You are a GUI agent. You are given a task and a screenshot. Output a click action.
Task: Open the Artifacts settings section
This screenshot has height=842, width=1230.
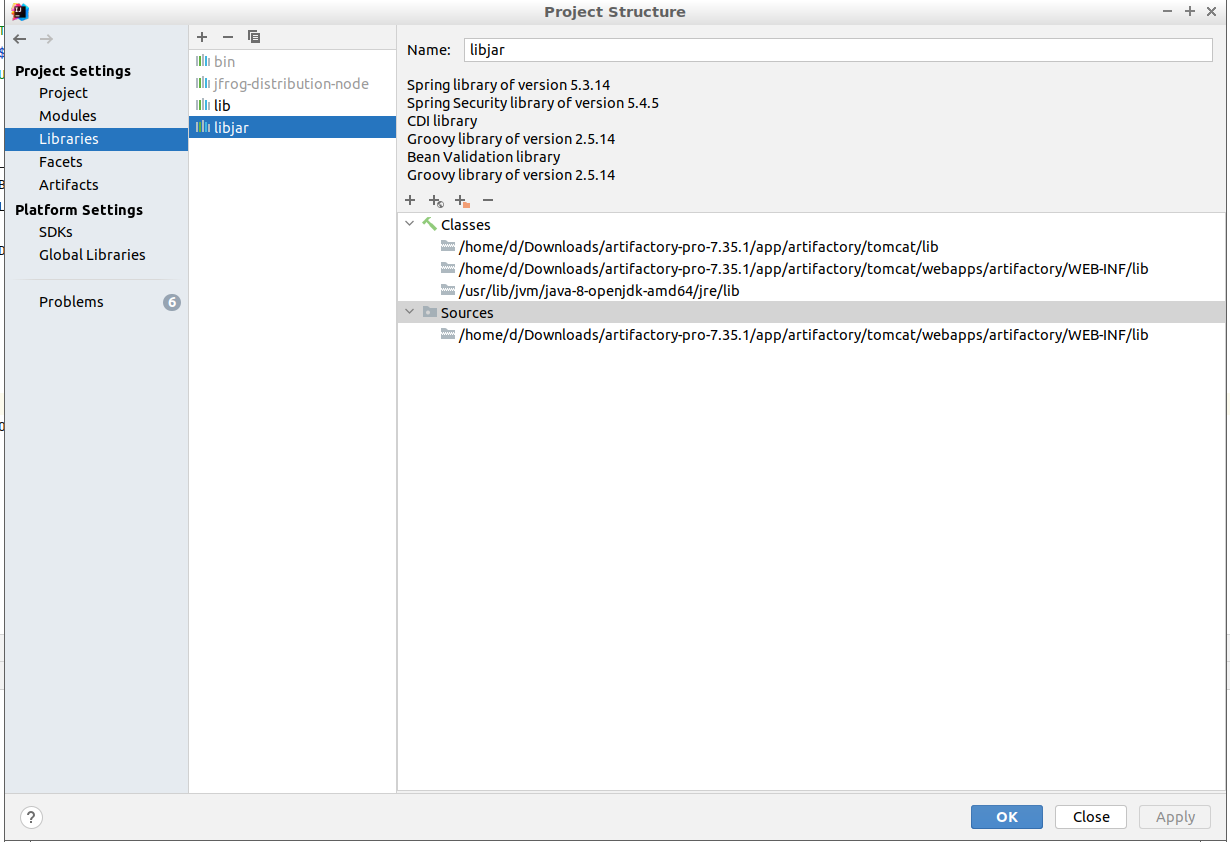[x=69, y=185]
